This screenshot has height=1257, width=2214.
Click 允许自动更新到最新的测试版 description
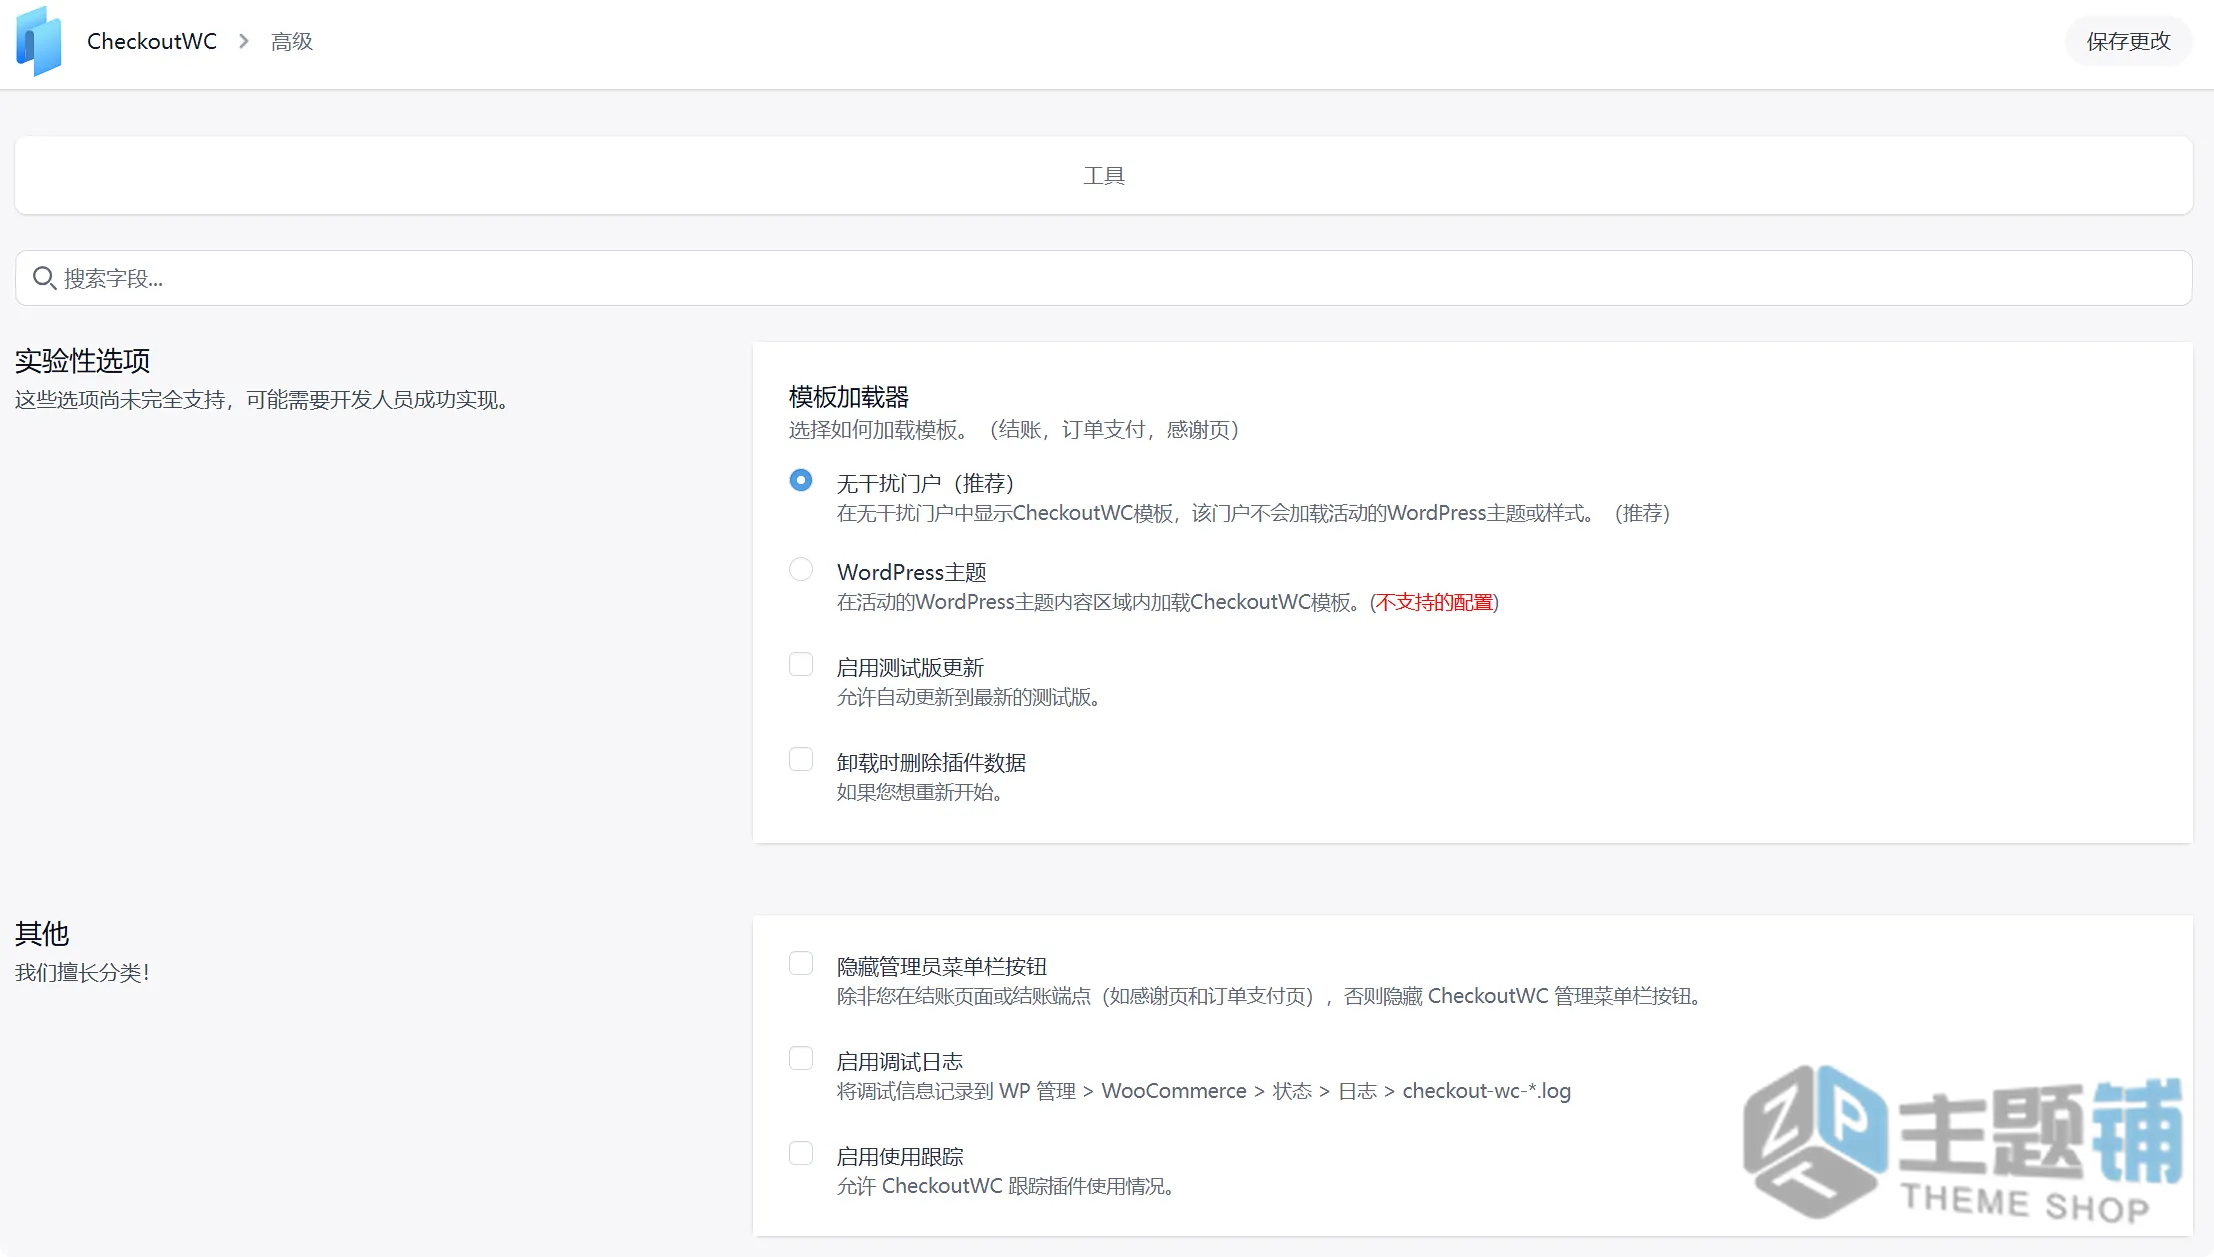point(968,697)
